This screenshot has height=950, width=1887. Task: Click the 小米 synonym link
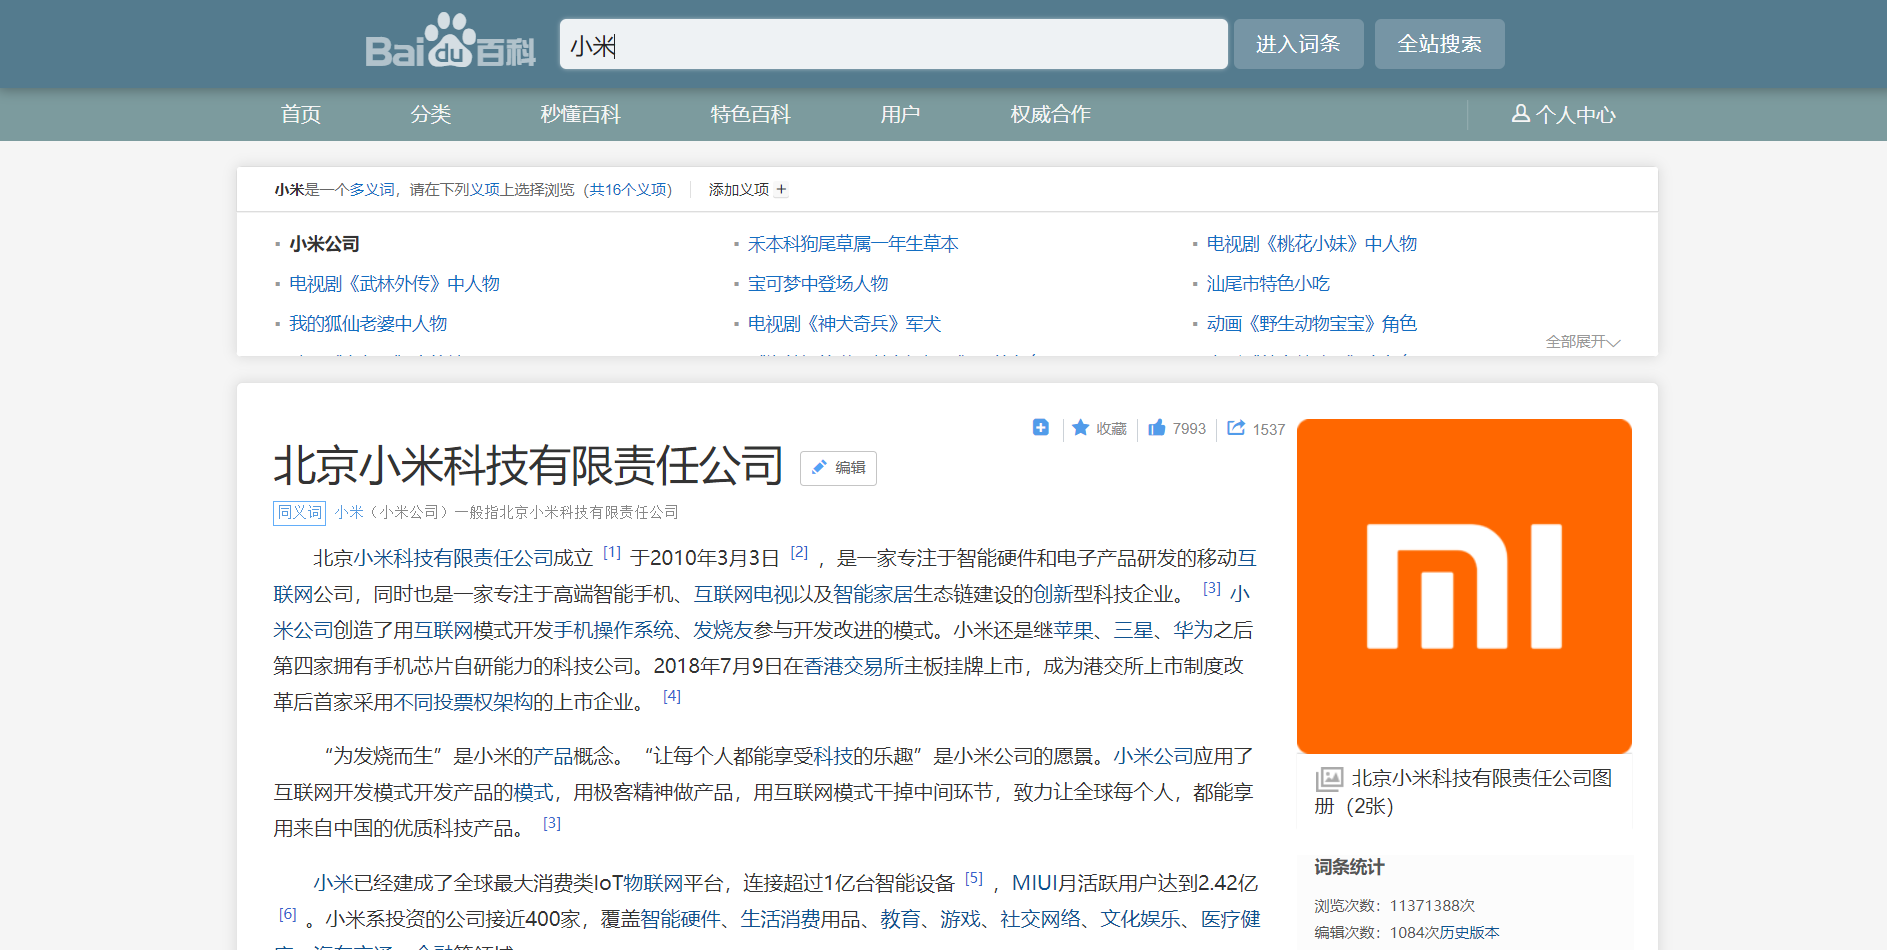(x=349, y=512)
